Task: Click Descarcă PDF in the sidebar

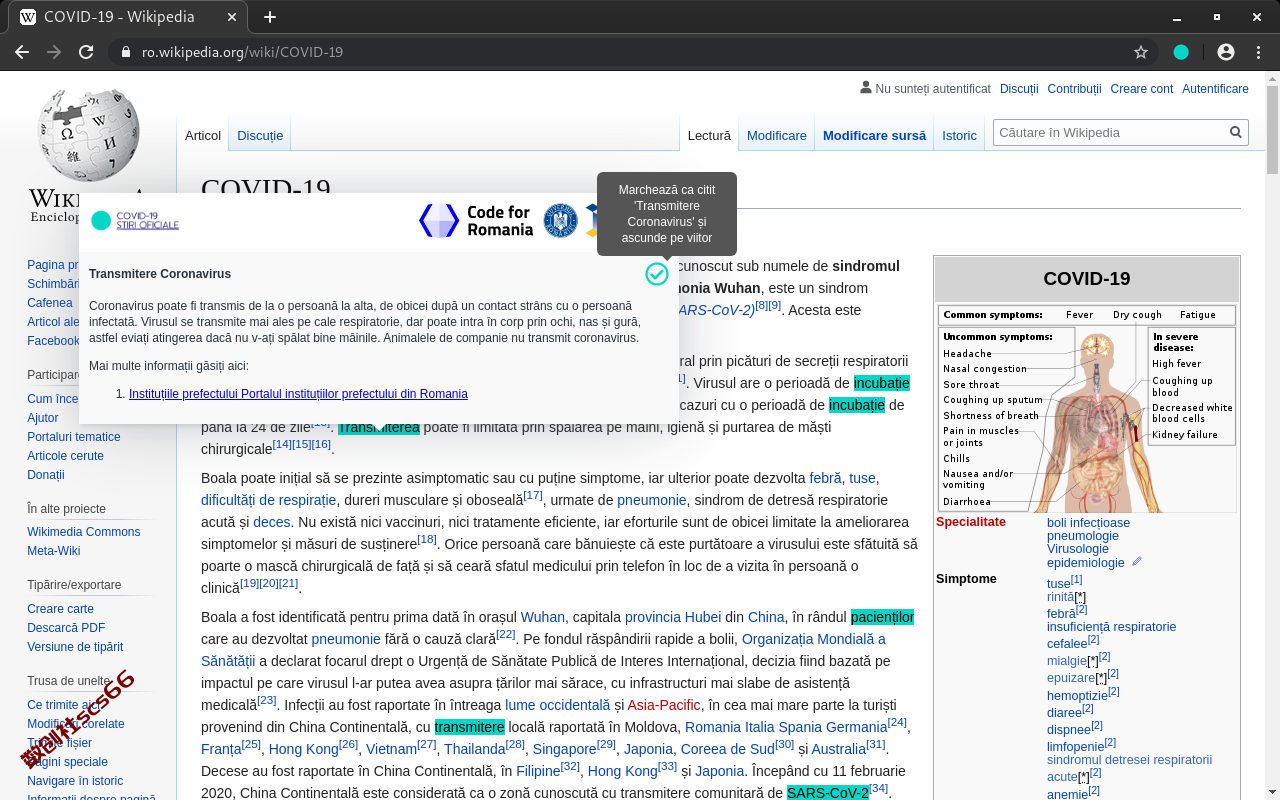Action: click(x=66, y=628)
